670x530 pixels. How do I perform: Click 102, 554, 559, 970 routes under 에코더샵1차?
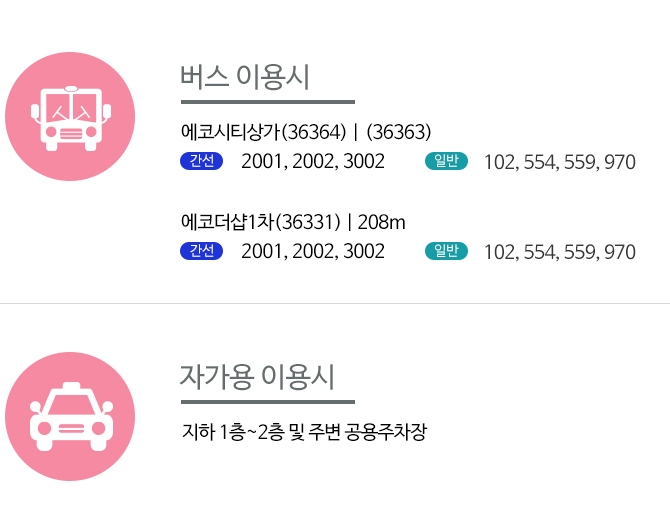(x=560, y=252)
